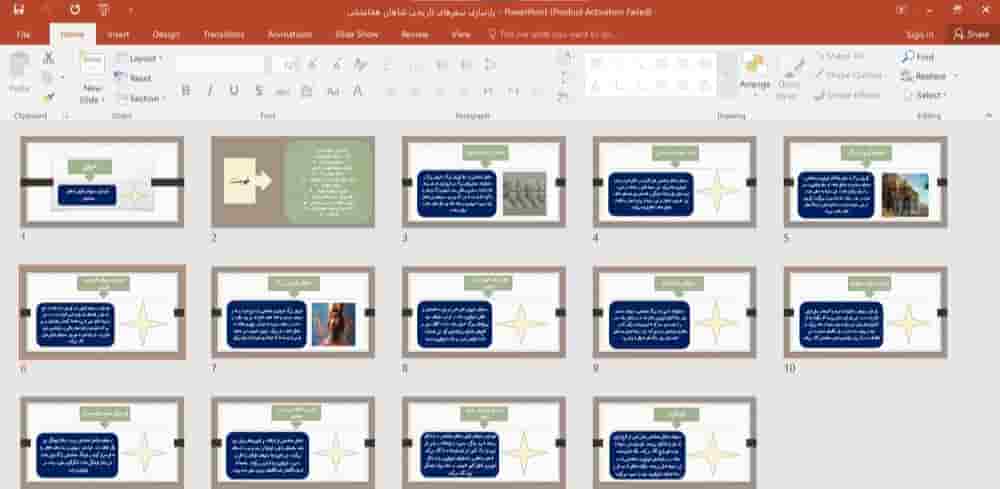This screenshot has height=489, width=1000.
Task: Toggle Bold formatting
Action: (186, 91)
